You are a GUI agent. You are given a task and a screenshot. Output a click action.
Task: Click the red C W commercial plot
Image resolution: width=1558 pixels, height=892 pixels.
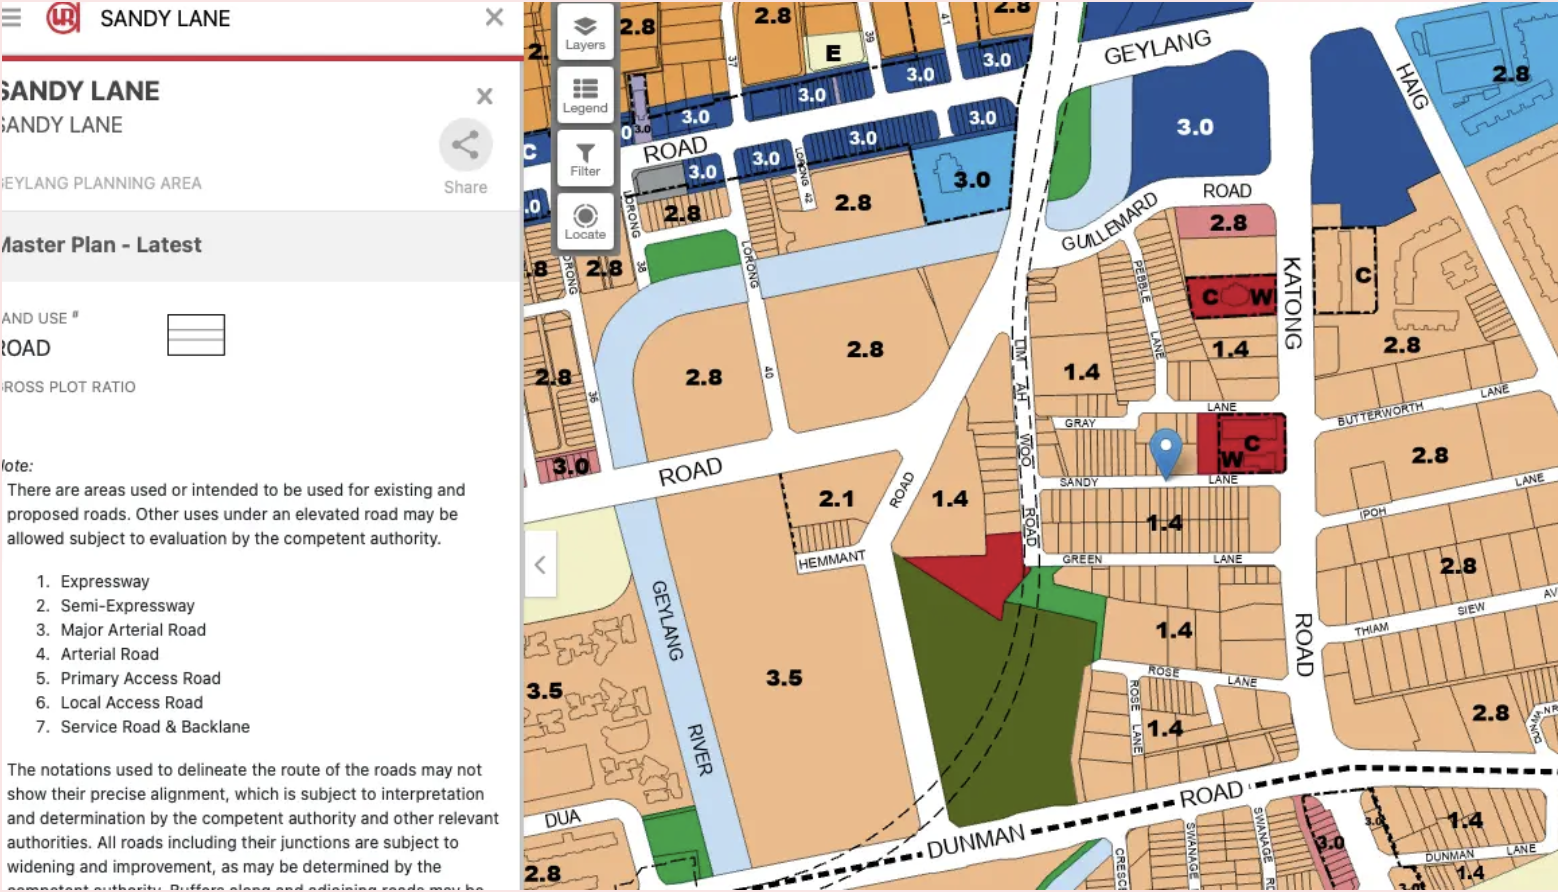pyautogui.click(x=1232, y=297)
